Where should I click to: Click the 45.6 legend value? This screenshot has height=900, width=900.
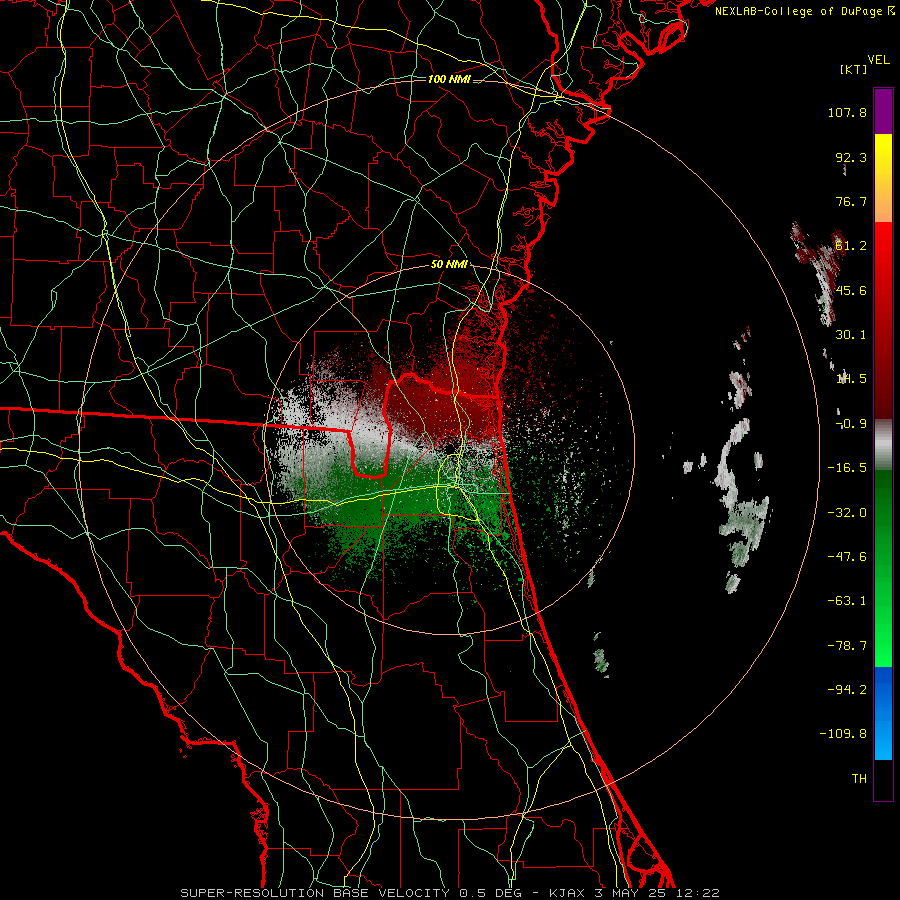pyautogui.click(x=851, y=290)
